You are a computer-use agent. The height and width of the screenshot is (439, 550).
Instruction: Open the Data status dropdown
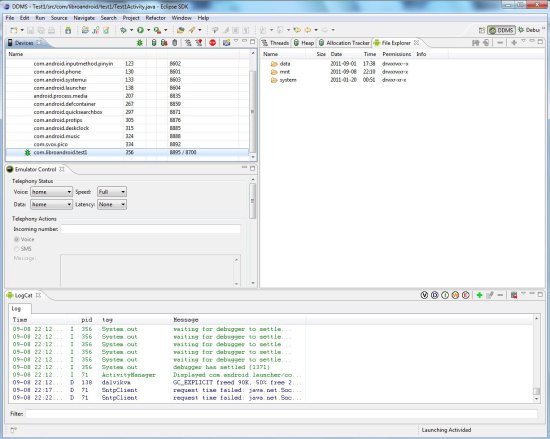click(52, 204)
